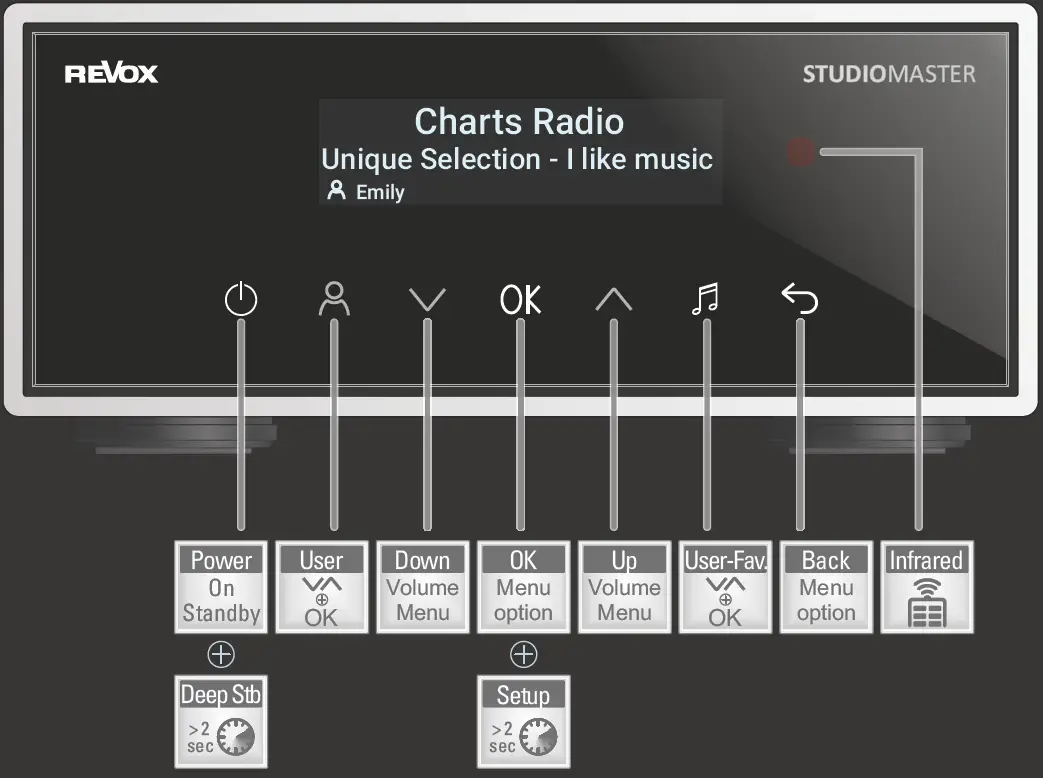Click the Setup 2-second hold box
1043x778 pixels.
[523, 721]
